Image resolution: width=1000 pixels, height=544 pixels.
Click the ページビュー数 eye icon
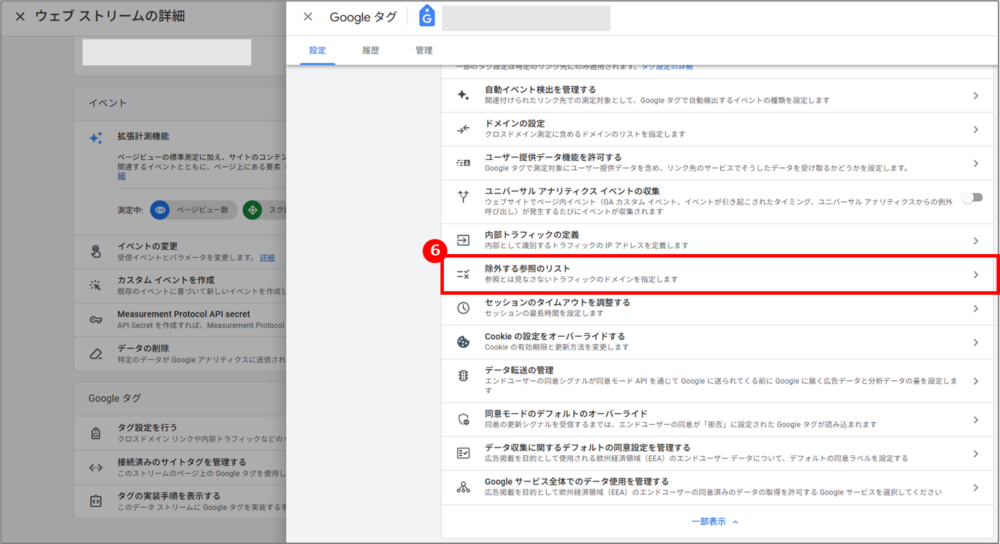(160, 210)
